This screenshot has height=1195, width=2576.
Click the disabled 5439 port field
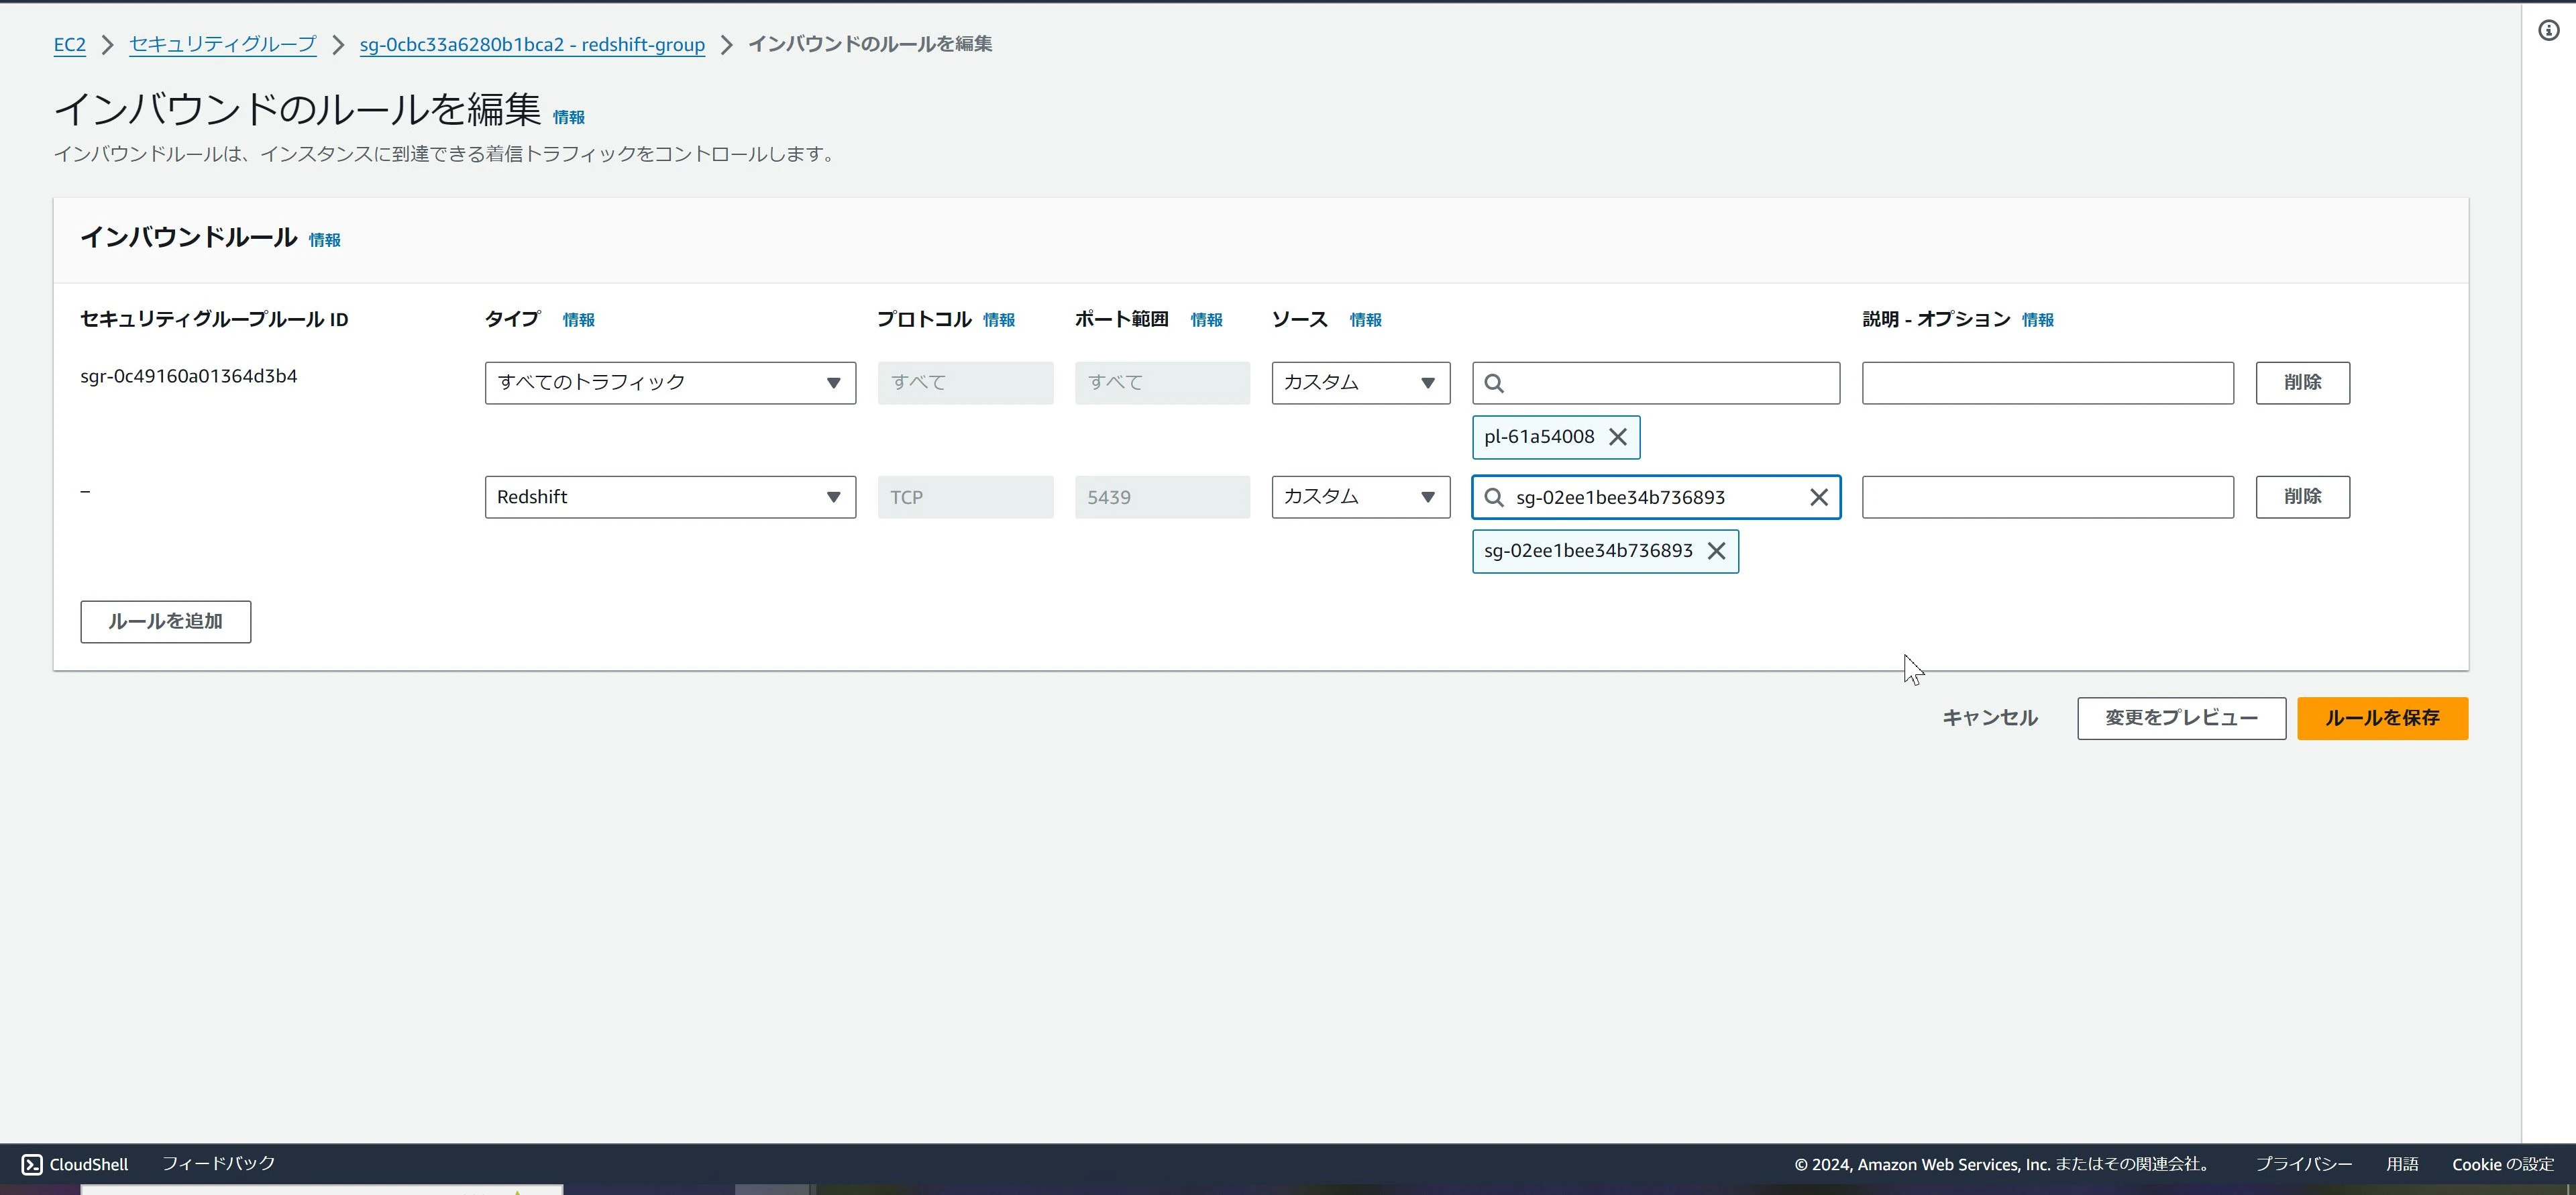[x=1162, y=497]
